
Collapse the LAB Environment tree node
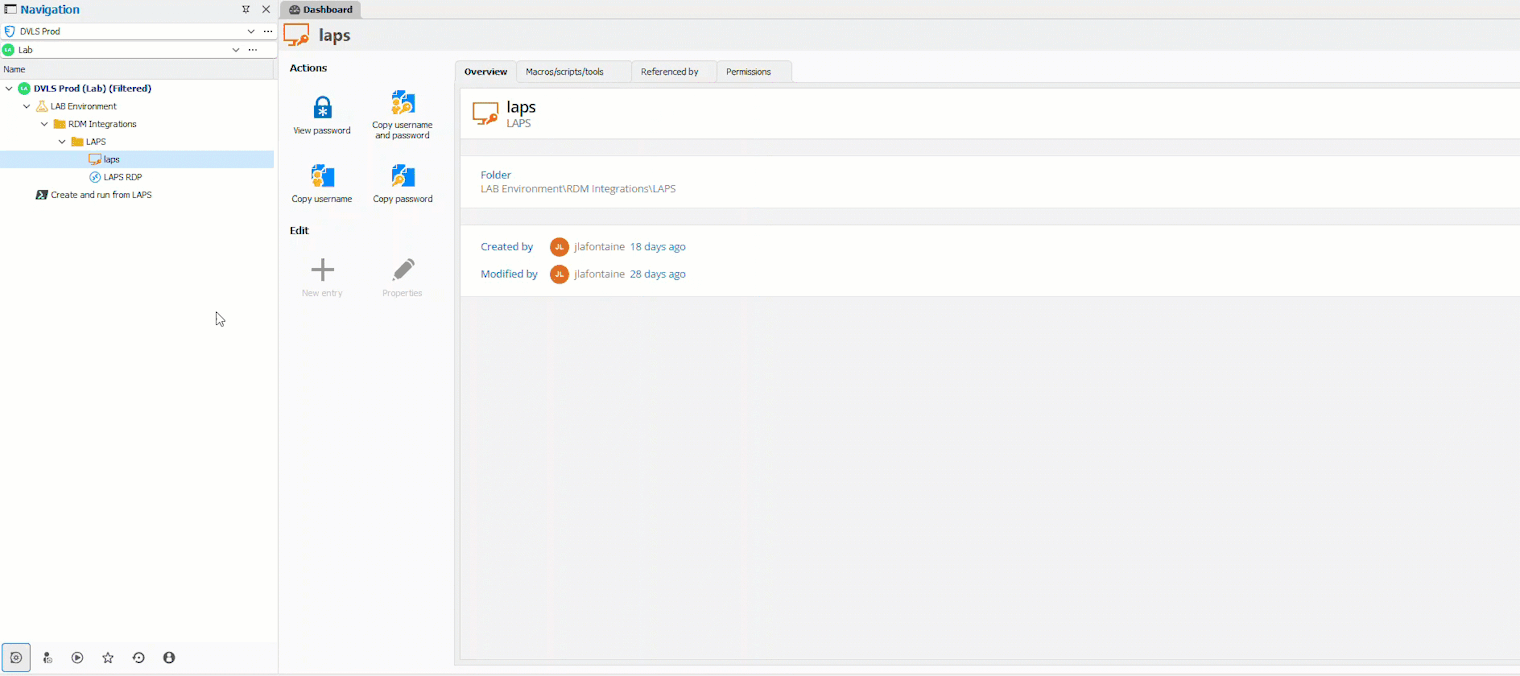27,106
